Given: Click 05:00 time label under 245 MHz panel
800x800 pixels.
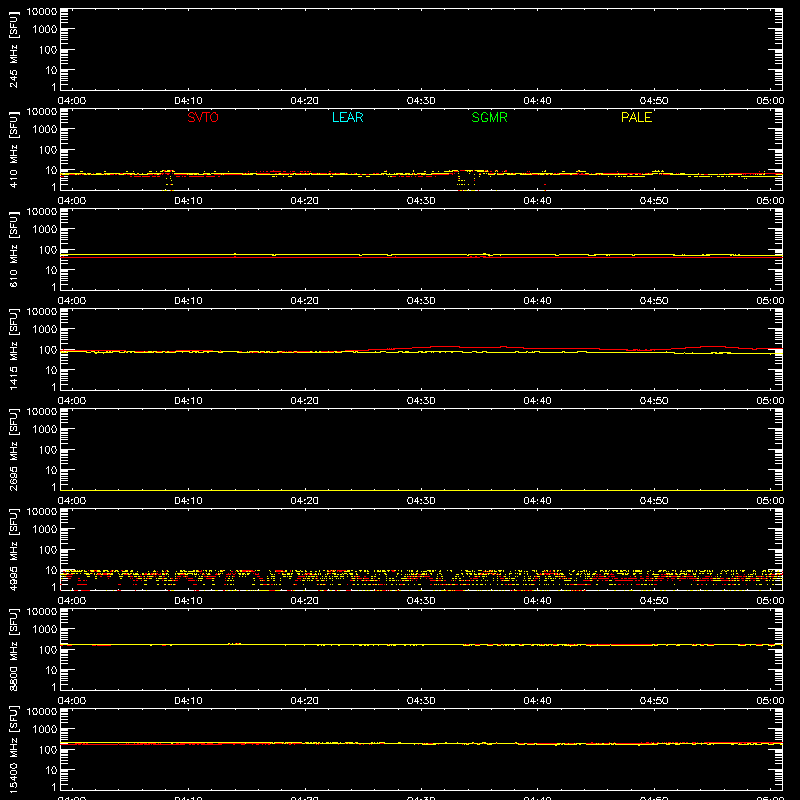Looking at the screenshot, I should click(770, 101).
